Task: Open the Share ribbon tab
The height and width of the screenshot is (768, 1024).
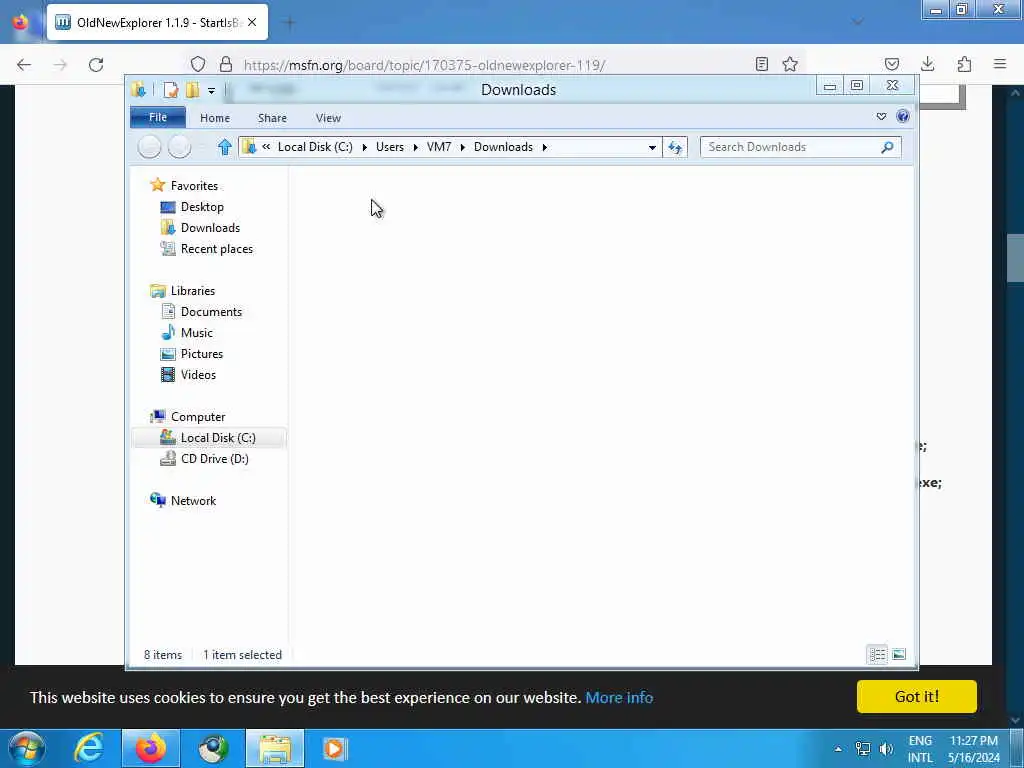Action: tap(272, 118)
